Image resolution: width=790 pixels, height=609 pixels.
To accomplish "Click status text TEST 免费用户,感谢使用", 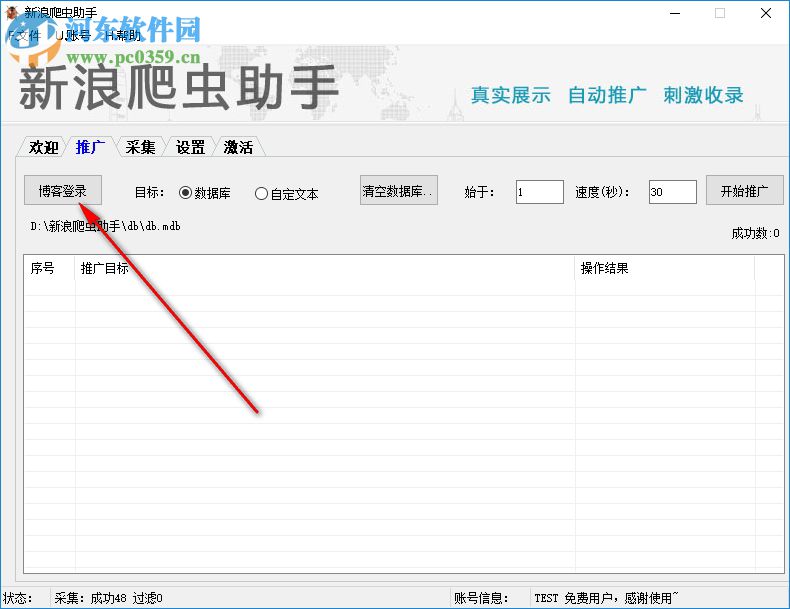I will (606, 598).
